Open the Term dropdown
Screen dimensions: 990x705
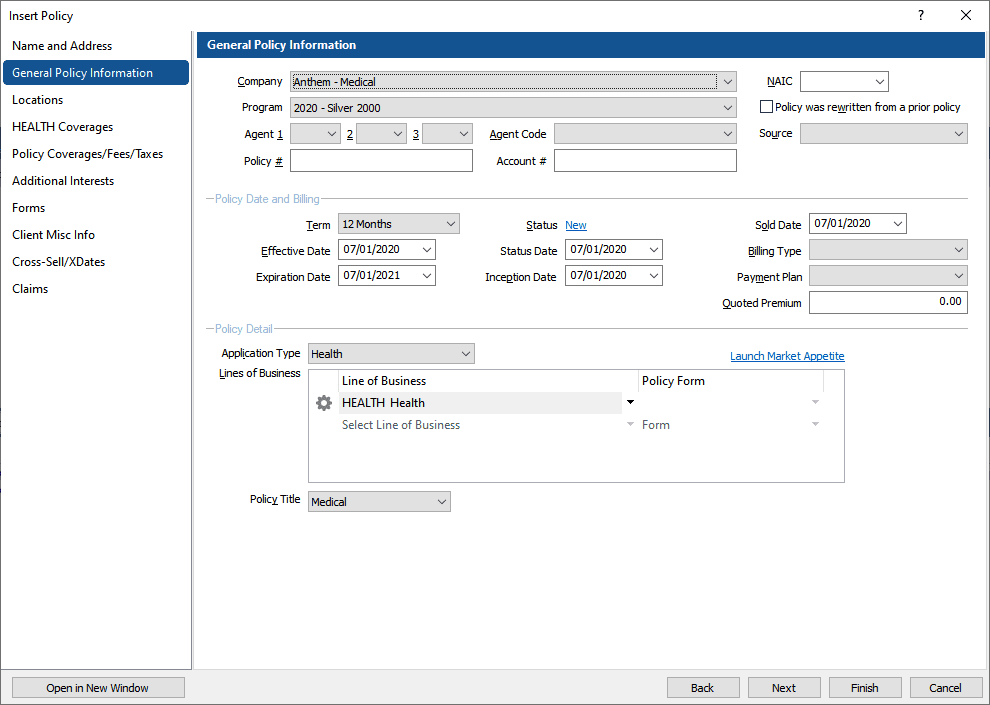[451, 224]
